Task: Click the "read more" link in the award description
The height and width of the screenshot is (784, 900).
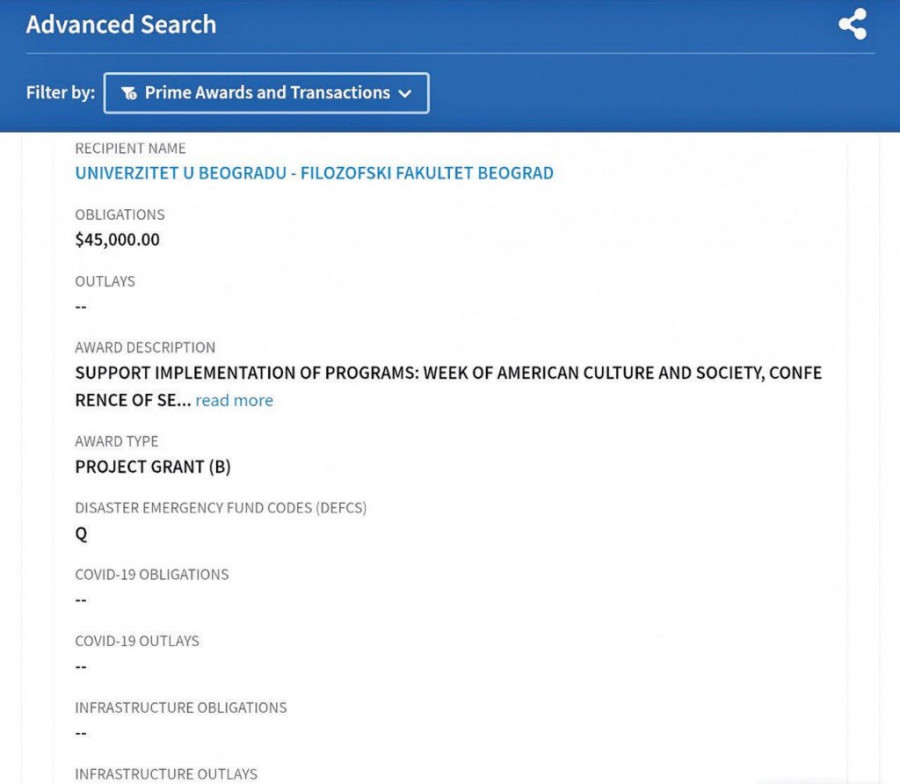Action: coord(234,400)
